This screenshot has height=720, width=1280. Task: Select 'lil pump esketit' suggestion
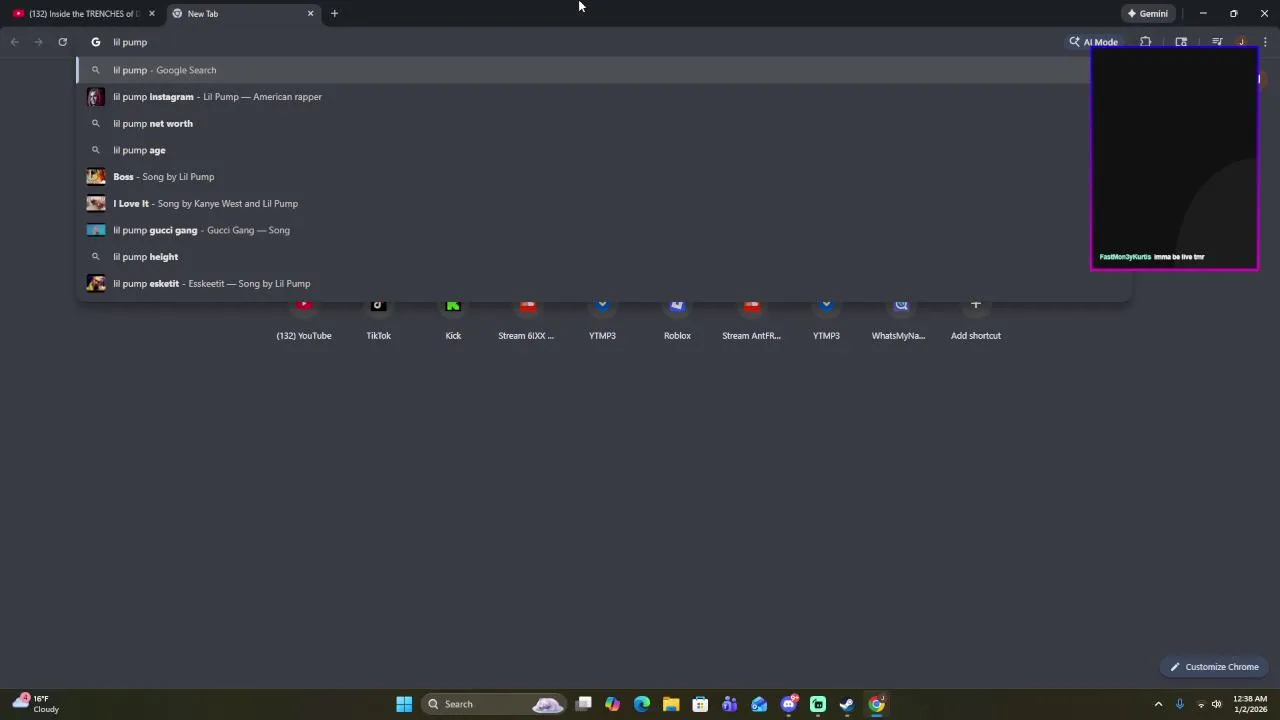coord(604,283)
